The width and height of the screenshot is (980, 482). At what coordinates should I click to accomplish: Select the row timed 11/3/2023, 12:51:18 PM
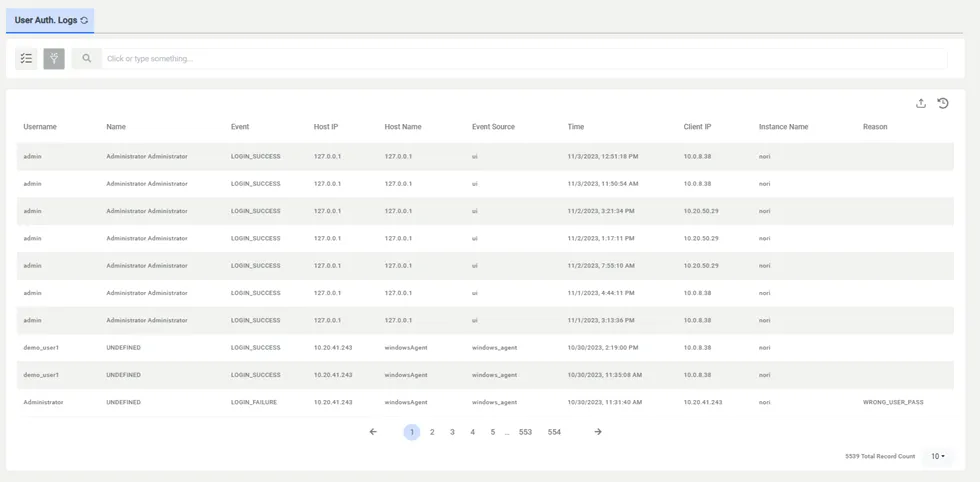pyautogui.click(x=486, y=156)
